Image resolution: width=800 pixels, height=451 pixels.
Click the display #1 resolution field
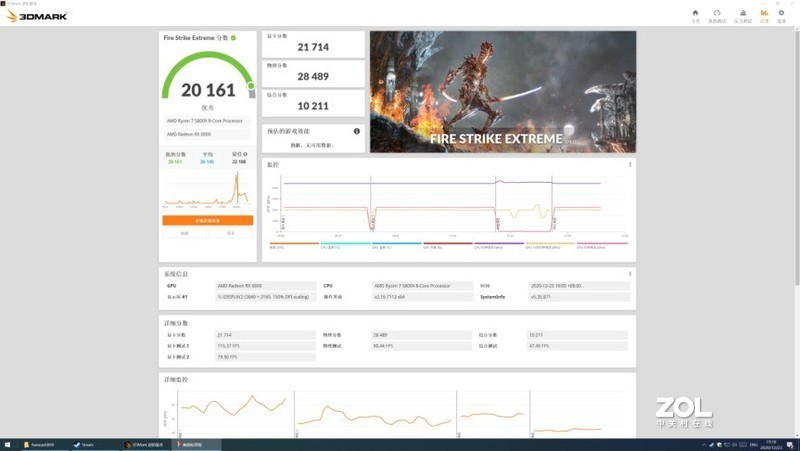[266, 297]
